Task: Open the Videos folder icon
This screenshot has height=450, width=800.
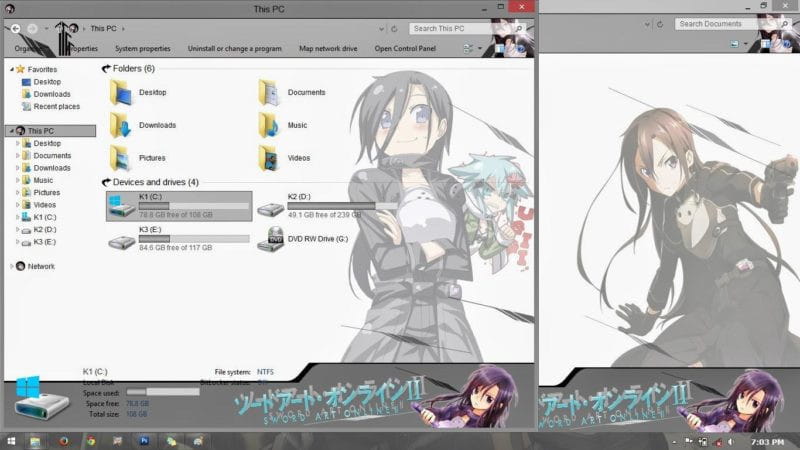Action: [x=269, y=158]
